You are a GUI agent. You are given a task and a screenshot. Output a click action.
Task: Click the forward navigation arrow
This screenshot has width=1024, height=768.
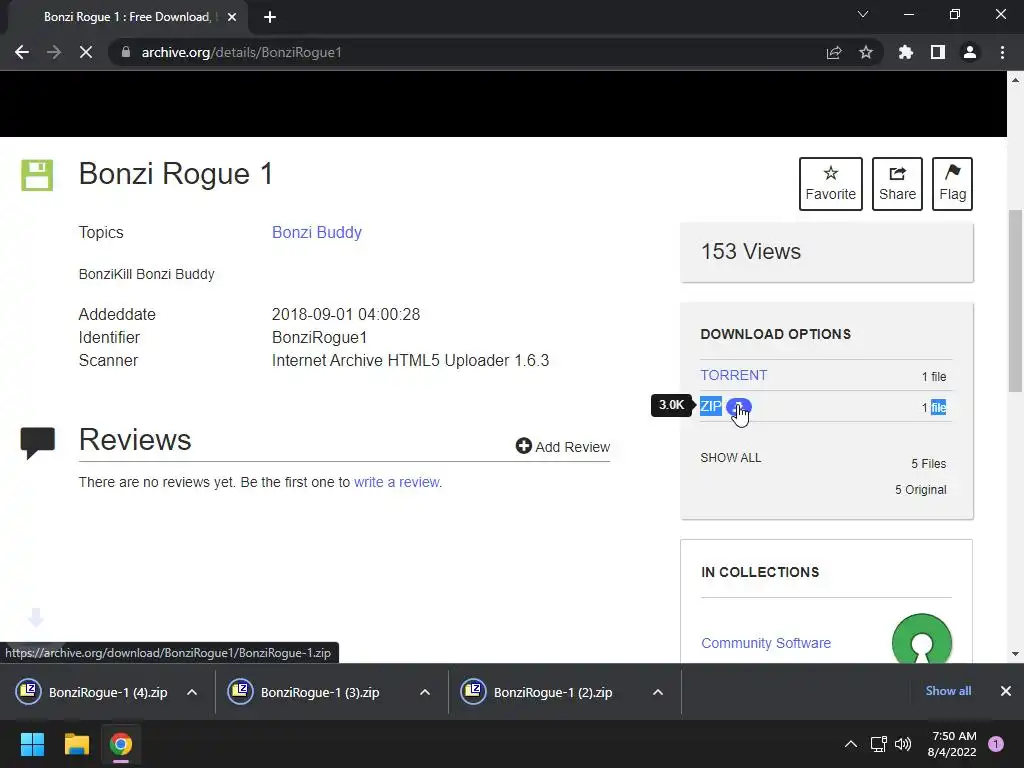(54, 52)
